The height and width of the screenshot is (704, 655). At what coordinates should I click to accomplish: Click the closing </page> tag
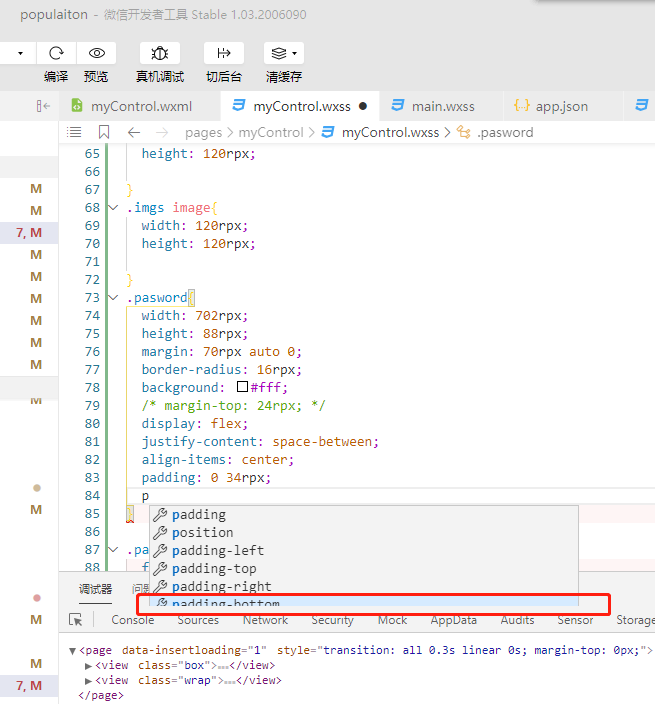coord(101,696)
